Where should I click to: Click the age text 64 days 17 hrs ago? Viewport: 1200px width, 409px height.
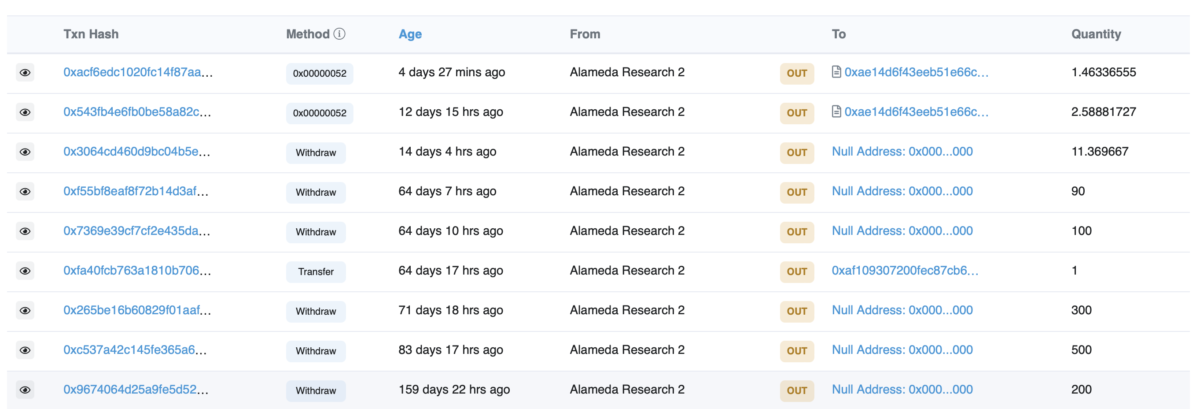coord(451,271)
